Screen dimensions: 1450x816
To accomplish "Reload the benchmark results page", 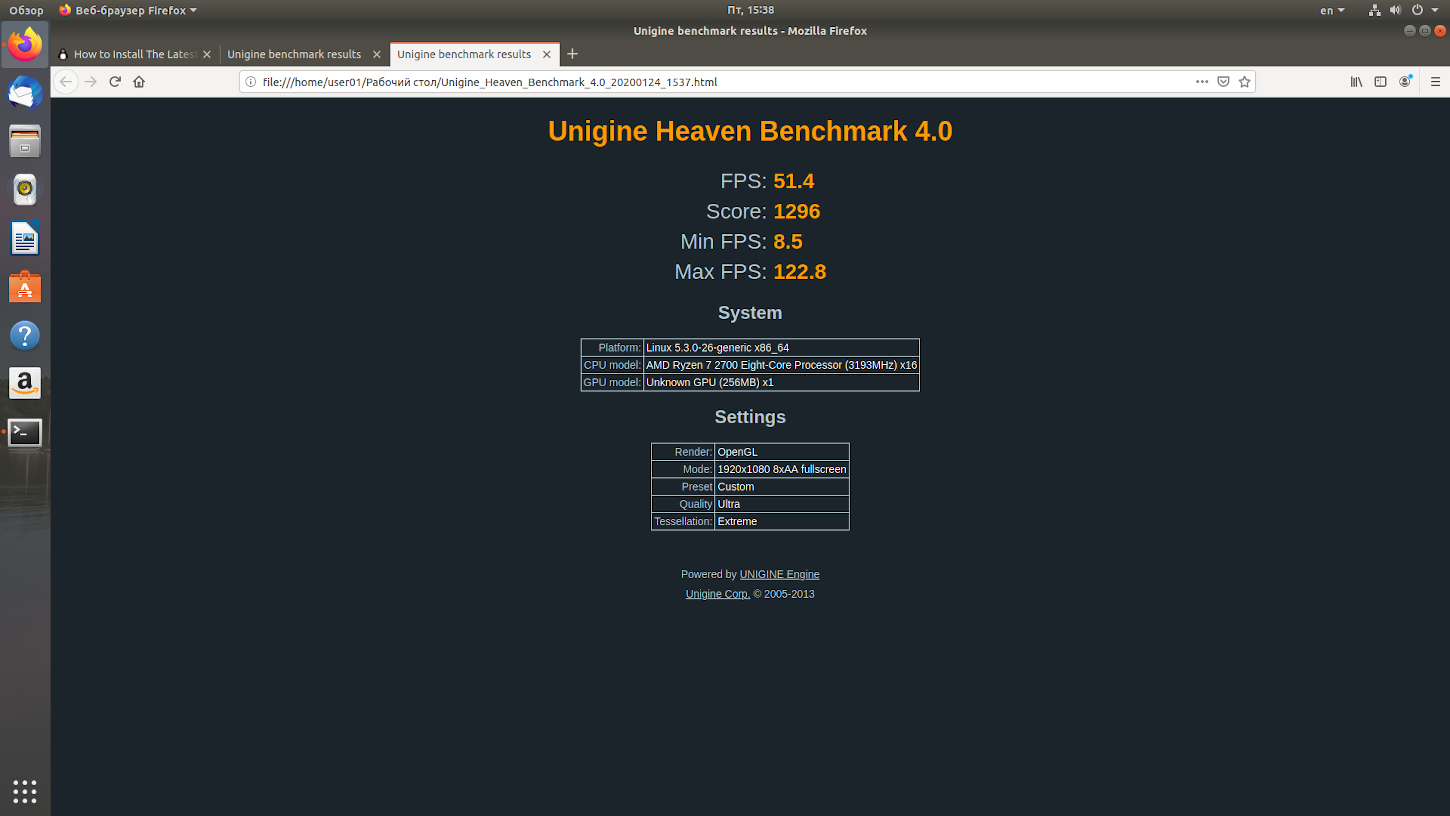I will [x=115, y=82].
